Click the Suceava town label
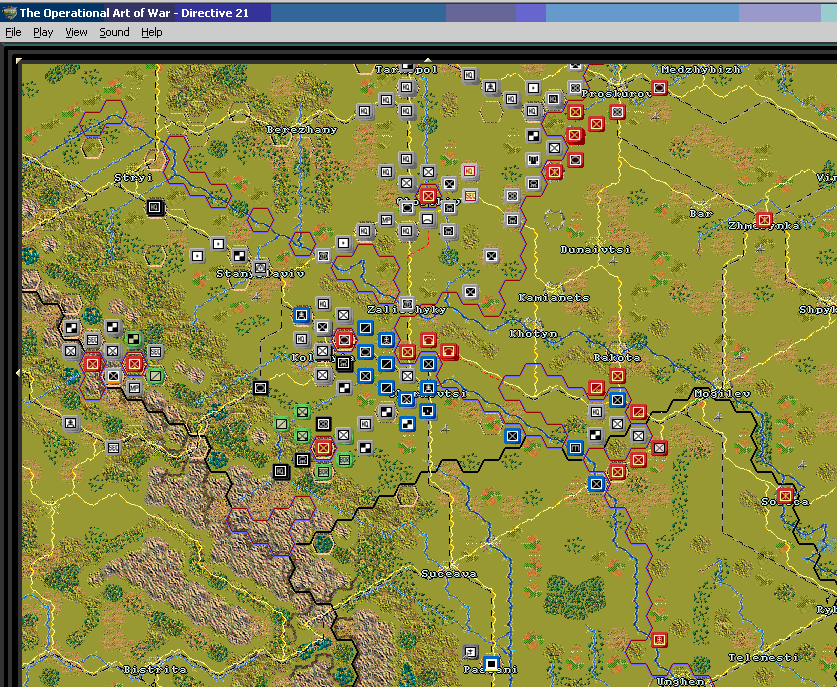The height and width of the screenshot is (687, 838). (448, 574)
